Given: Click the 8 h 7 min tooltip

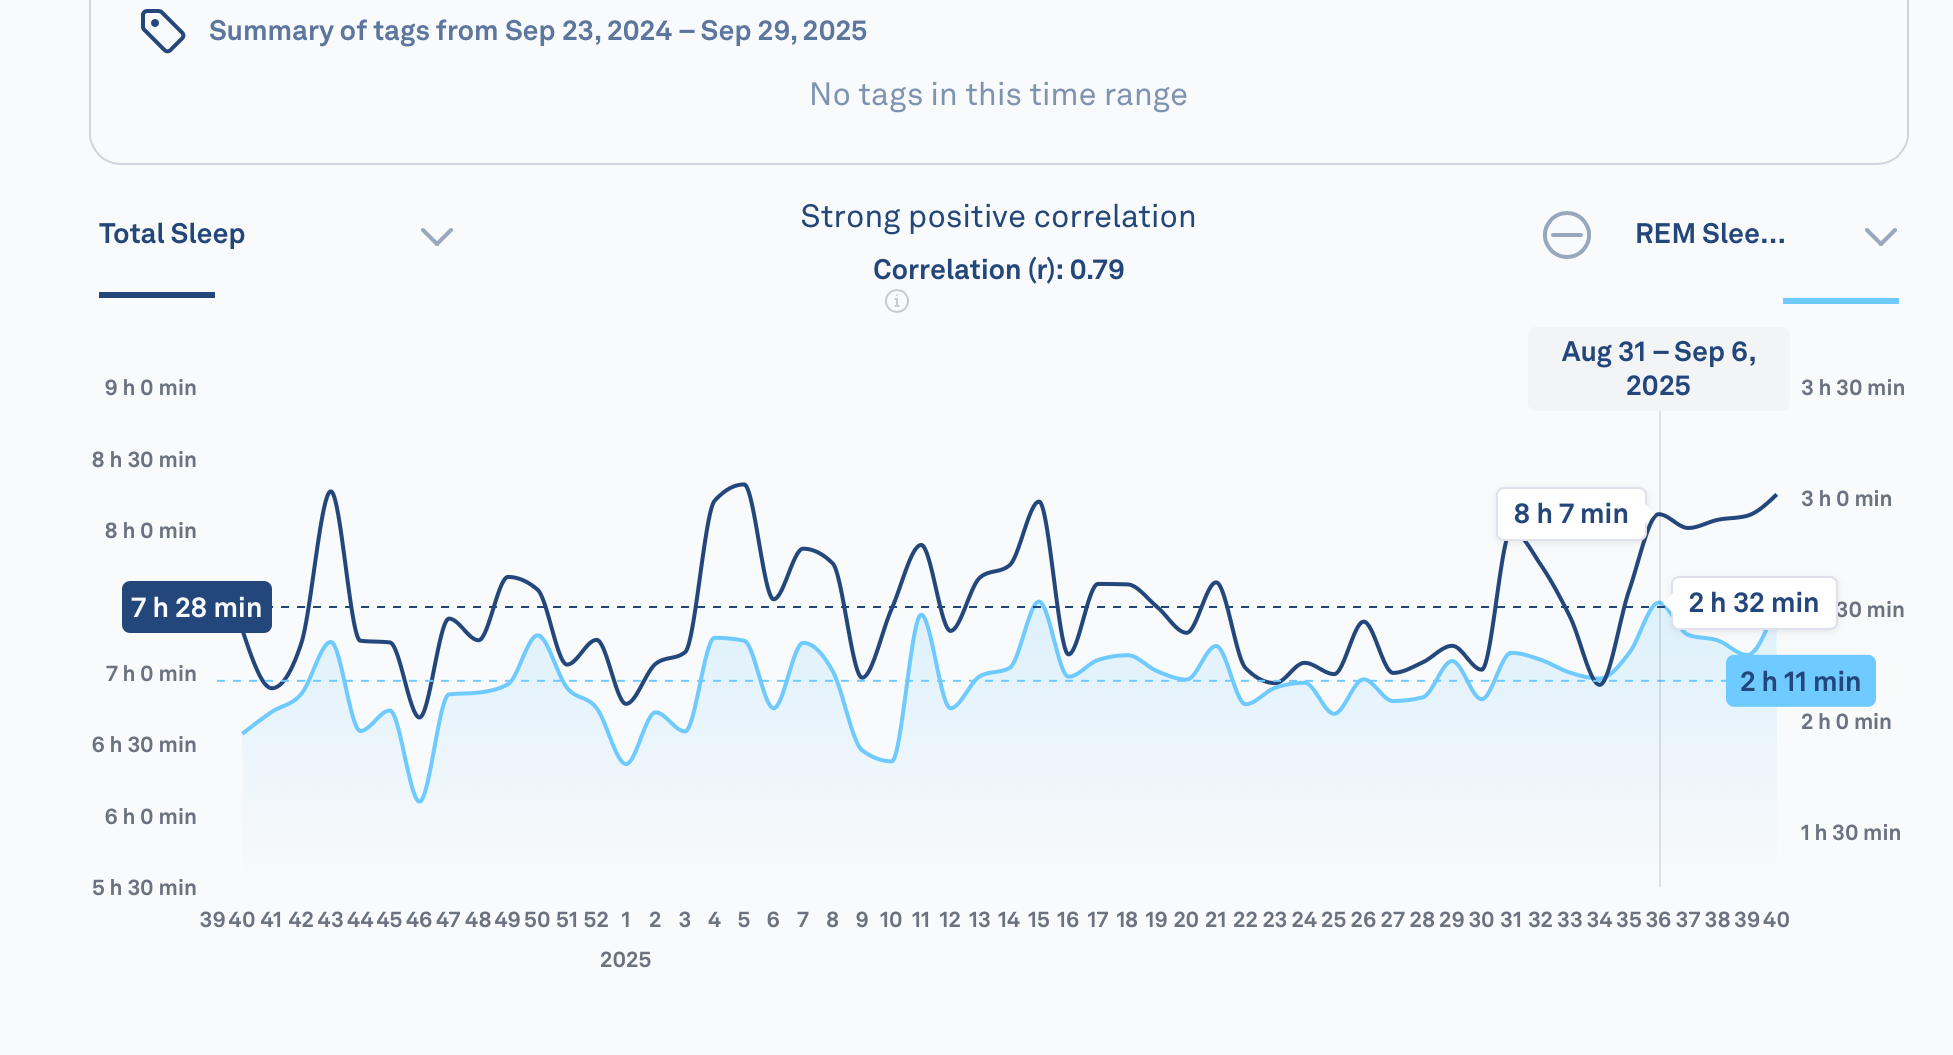Looking at the screenshot, I should (1570, 514).
